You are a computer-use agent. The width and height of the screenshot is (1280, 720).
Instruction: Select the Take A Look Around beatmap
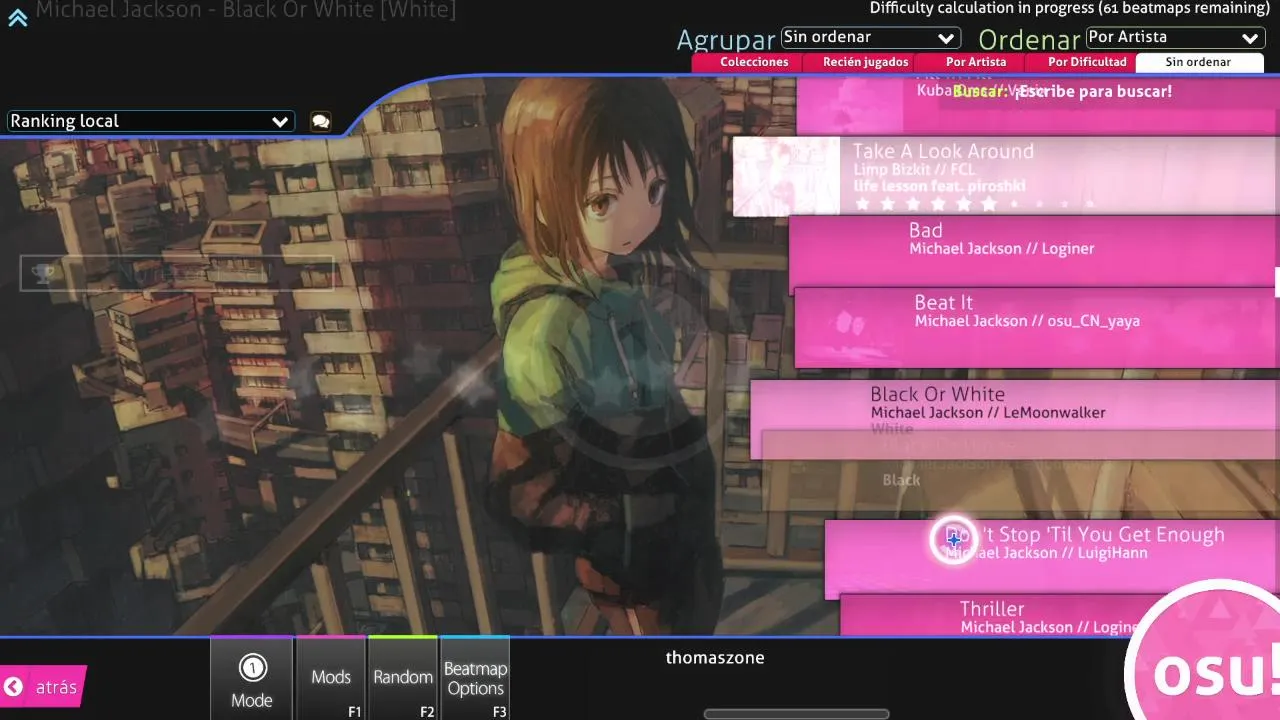tap(1006, 177)
